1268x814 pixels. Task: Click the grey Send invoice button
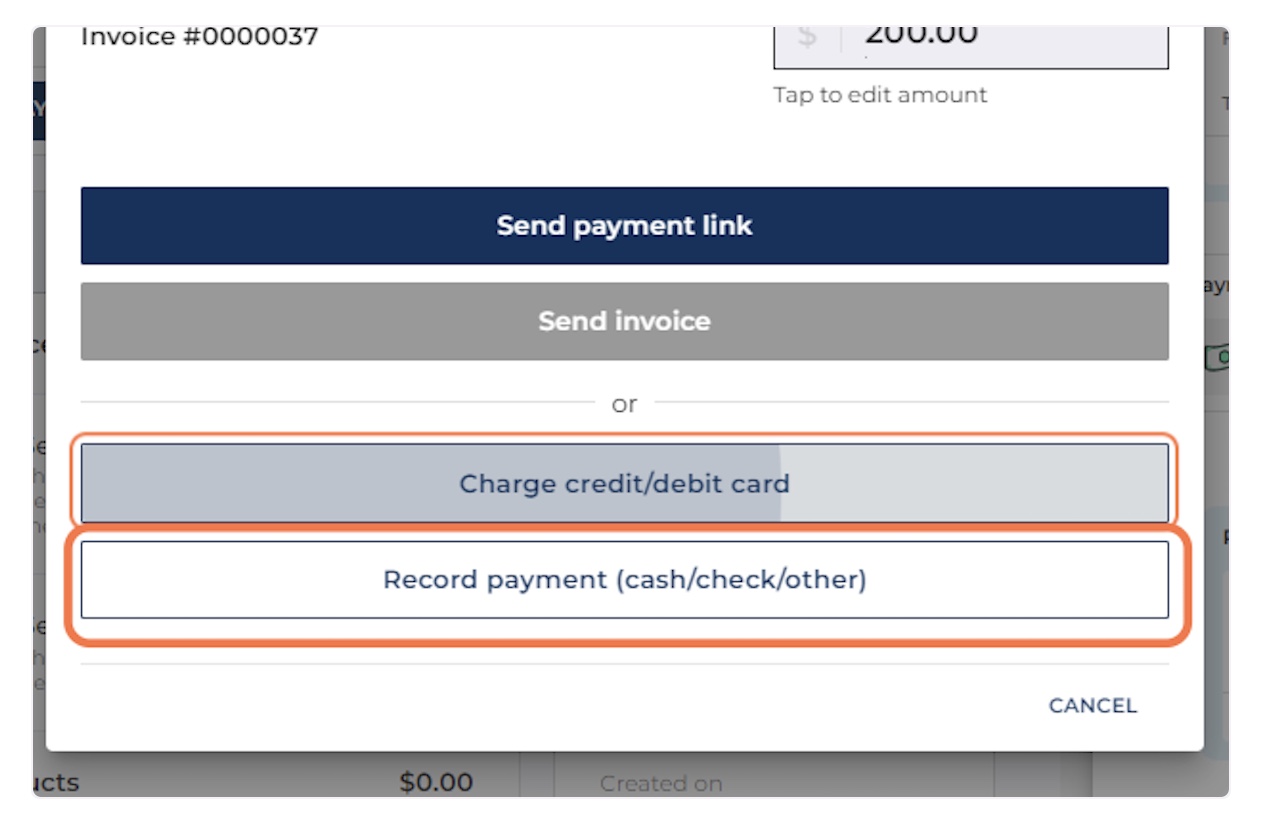(624, 321)
